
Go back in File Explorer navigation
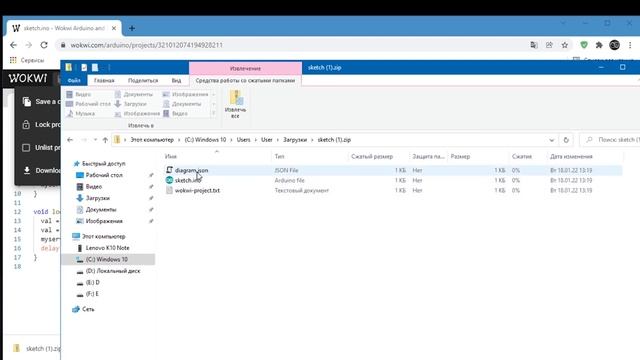[x=70, y=140]
